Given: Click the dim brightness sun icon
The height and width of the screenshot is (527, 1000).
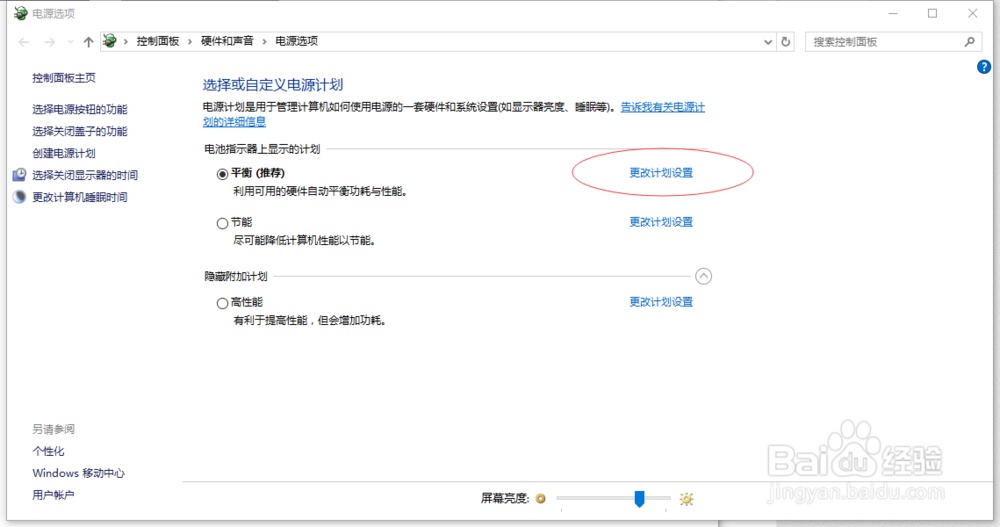Looking at the screenshot, I should 541,498.
